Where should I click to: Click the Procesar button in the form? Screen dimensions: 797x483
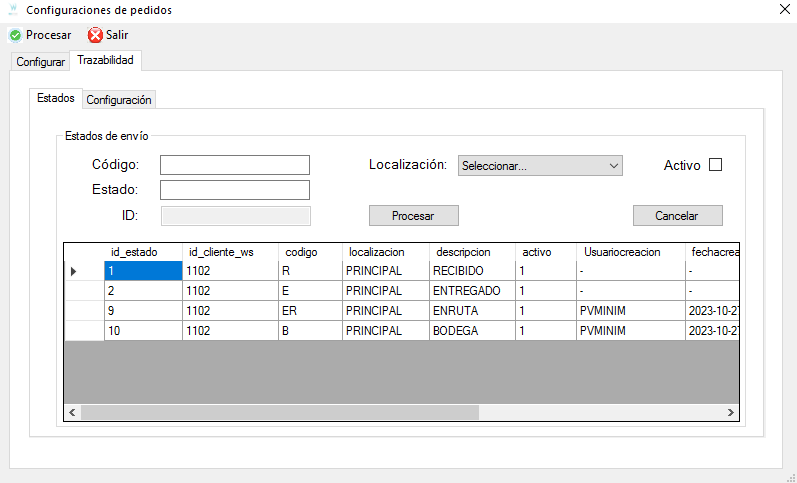(x=413, y=216)
